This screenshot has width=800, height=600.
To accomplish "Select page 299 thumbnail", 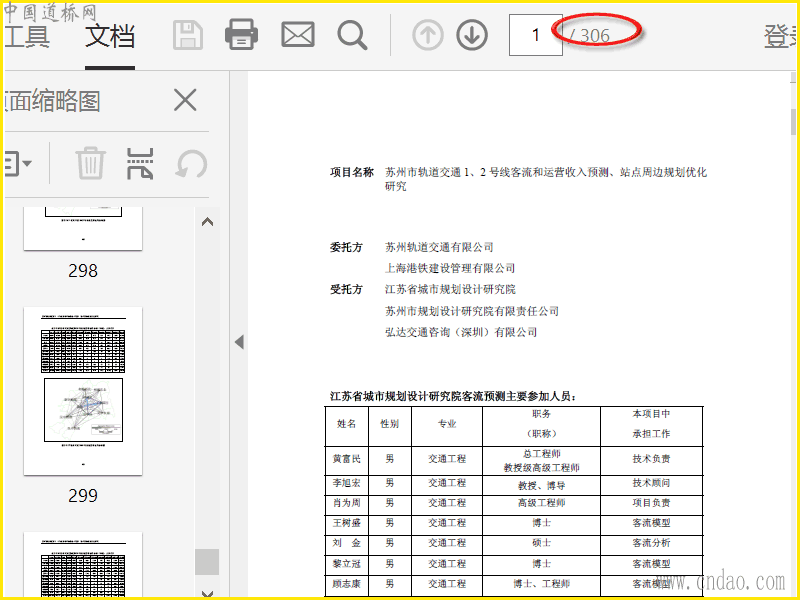I will coord(83,391).
